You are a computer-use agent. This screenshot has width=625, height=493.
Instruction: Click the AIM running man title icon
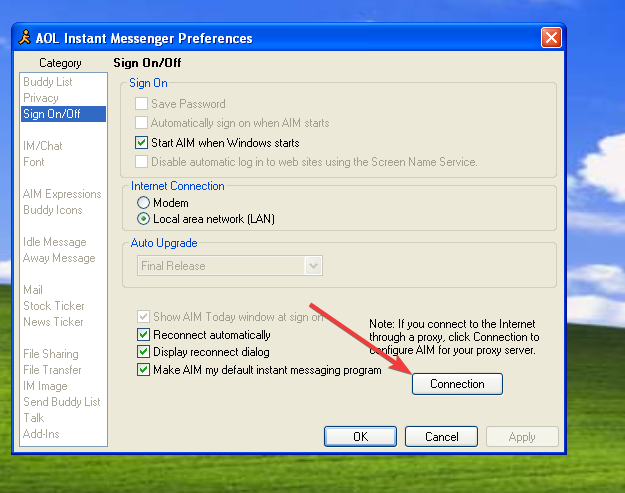click(x=25, y=37)
